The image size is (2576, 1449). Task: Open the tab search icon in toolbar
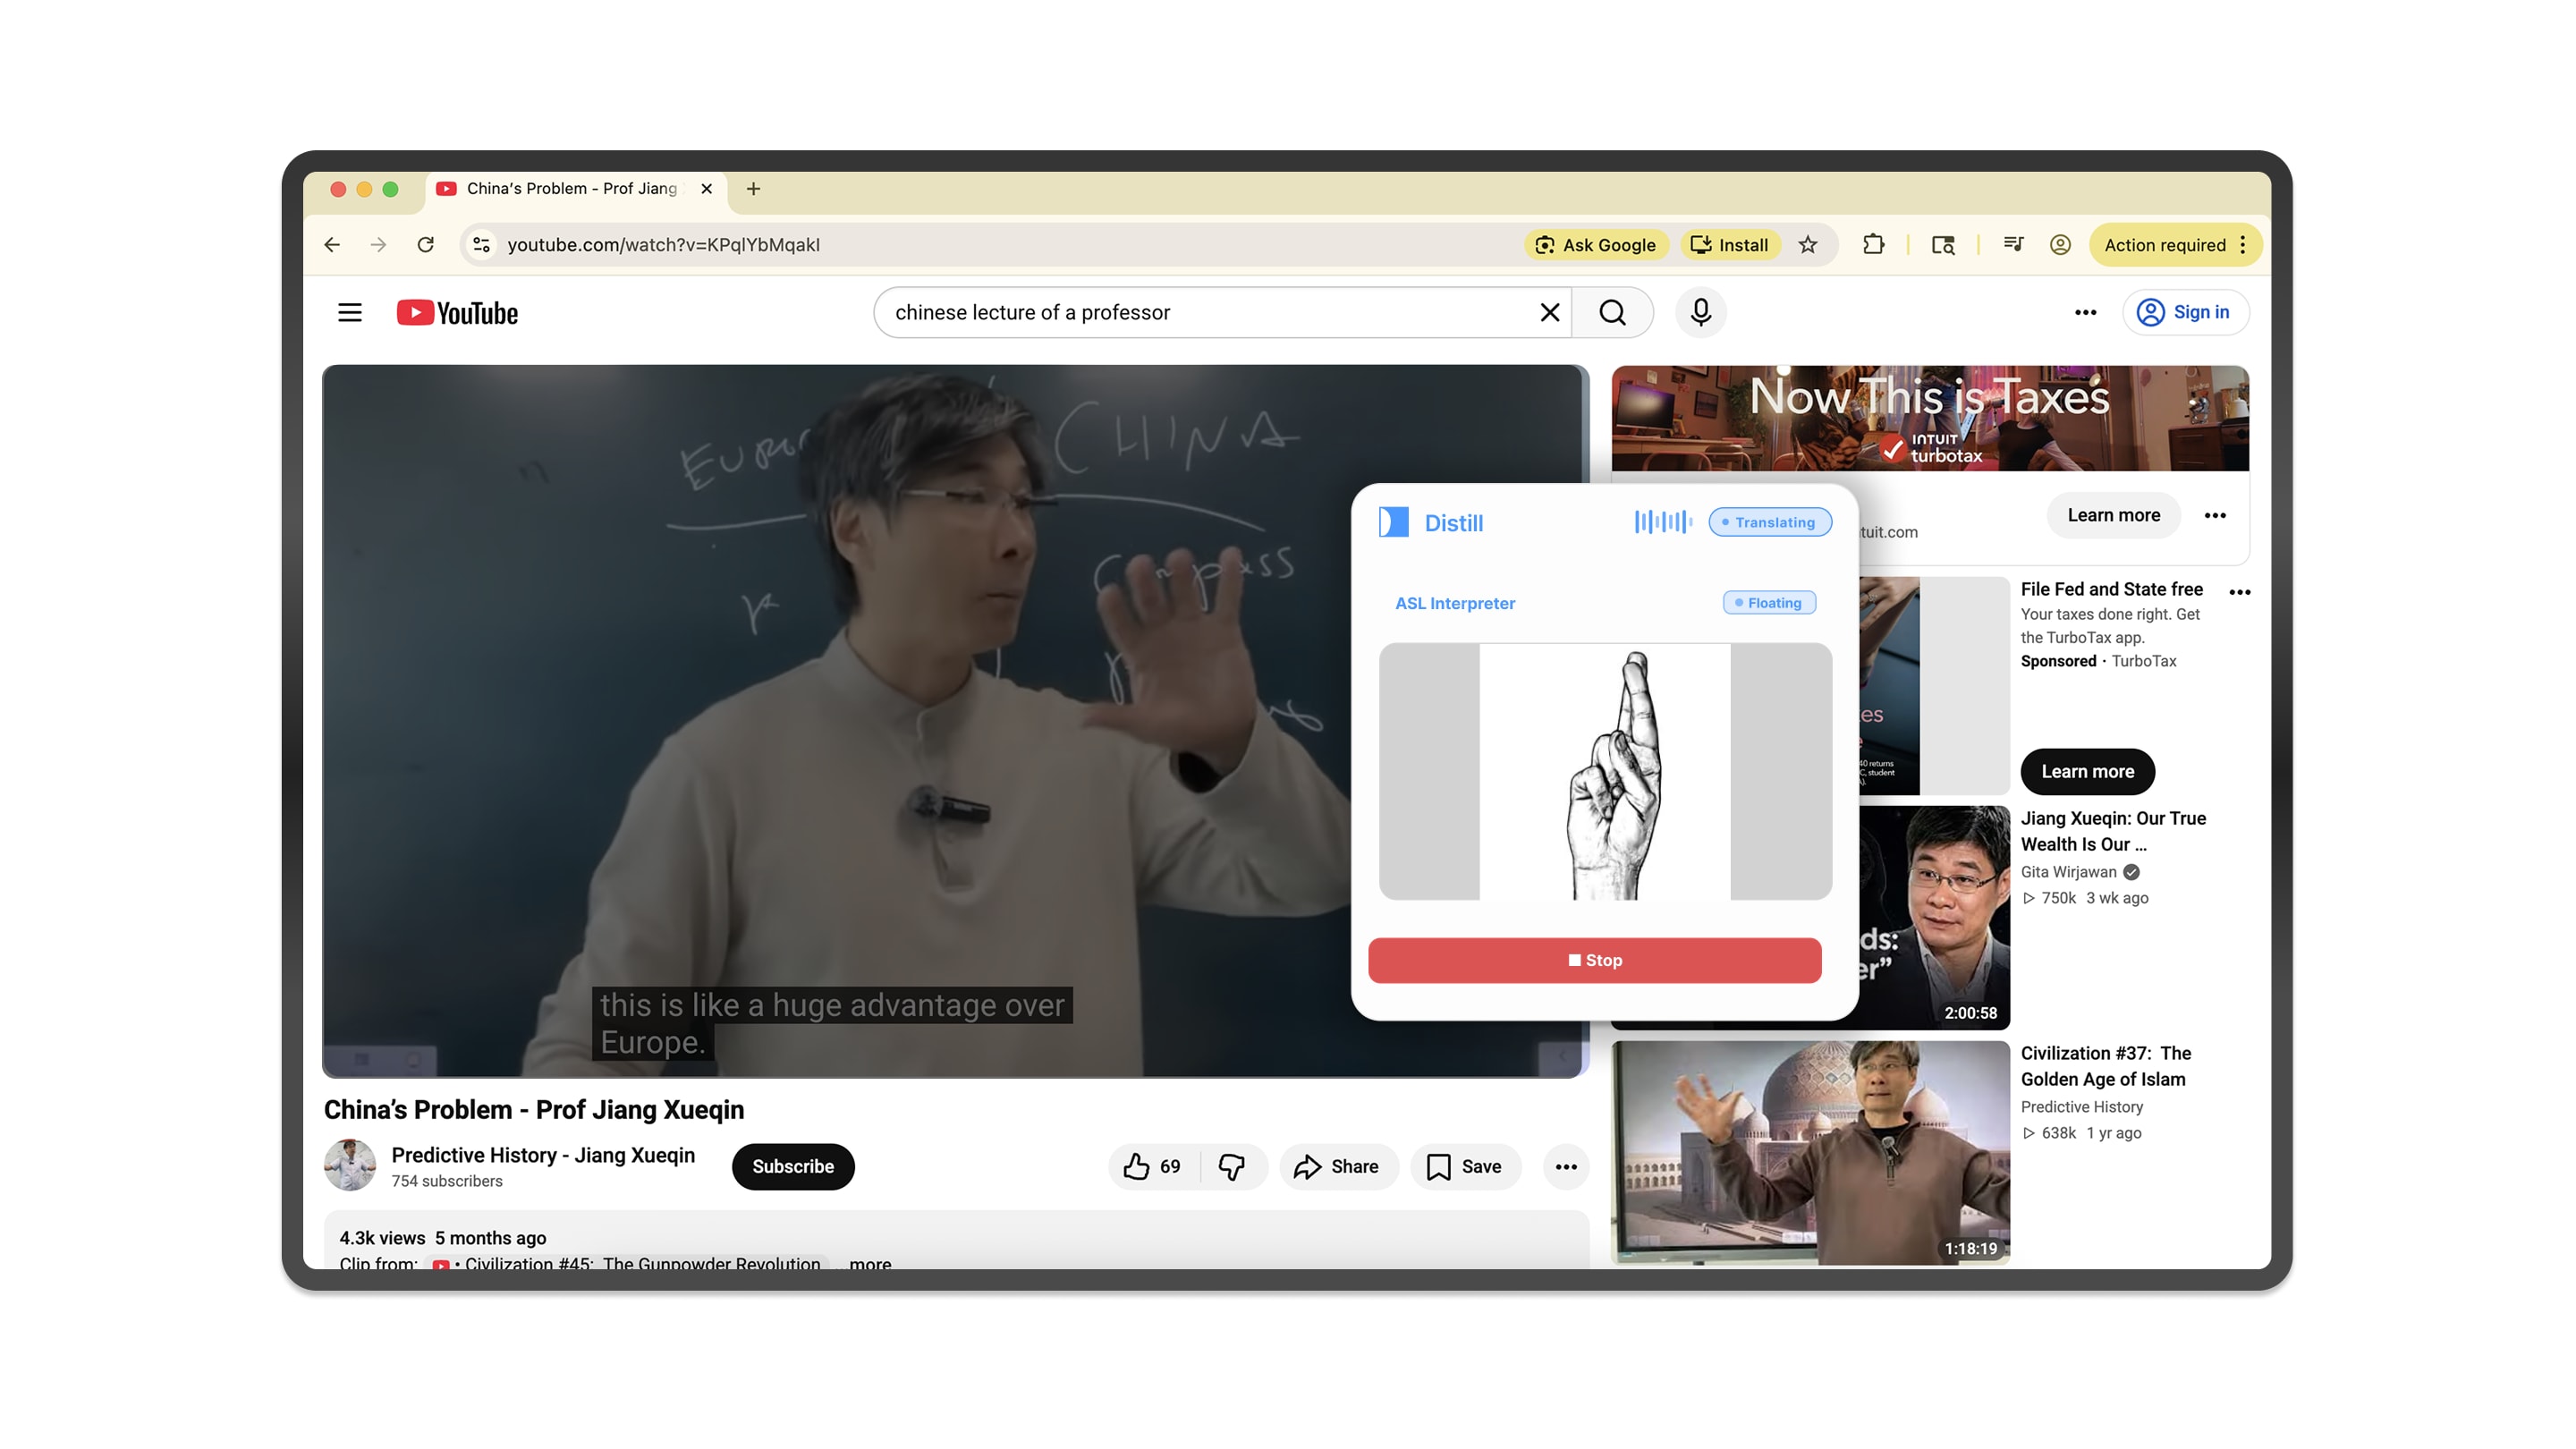[1942, 245]
